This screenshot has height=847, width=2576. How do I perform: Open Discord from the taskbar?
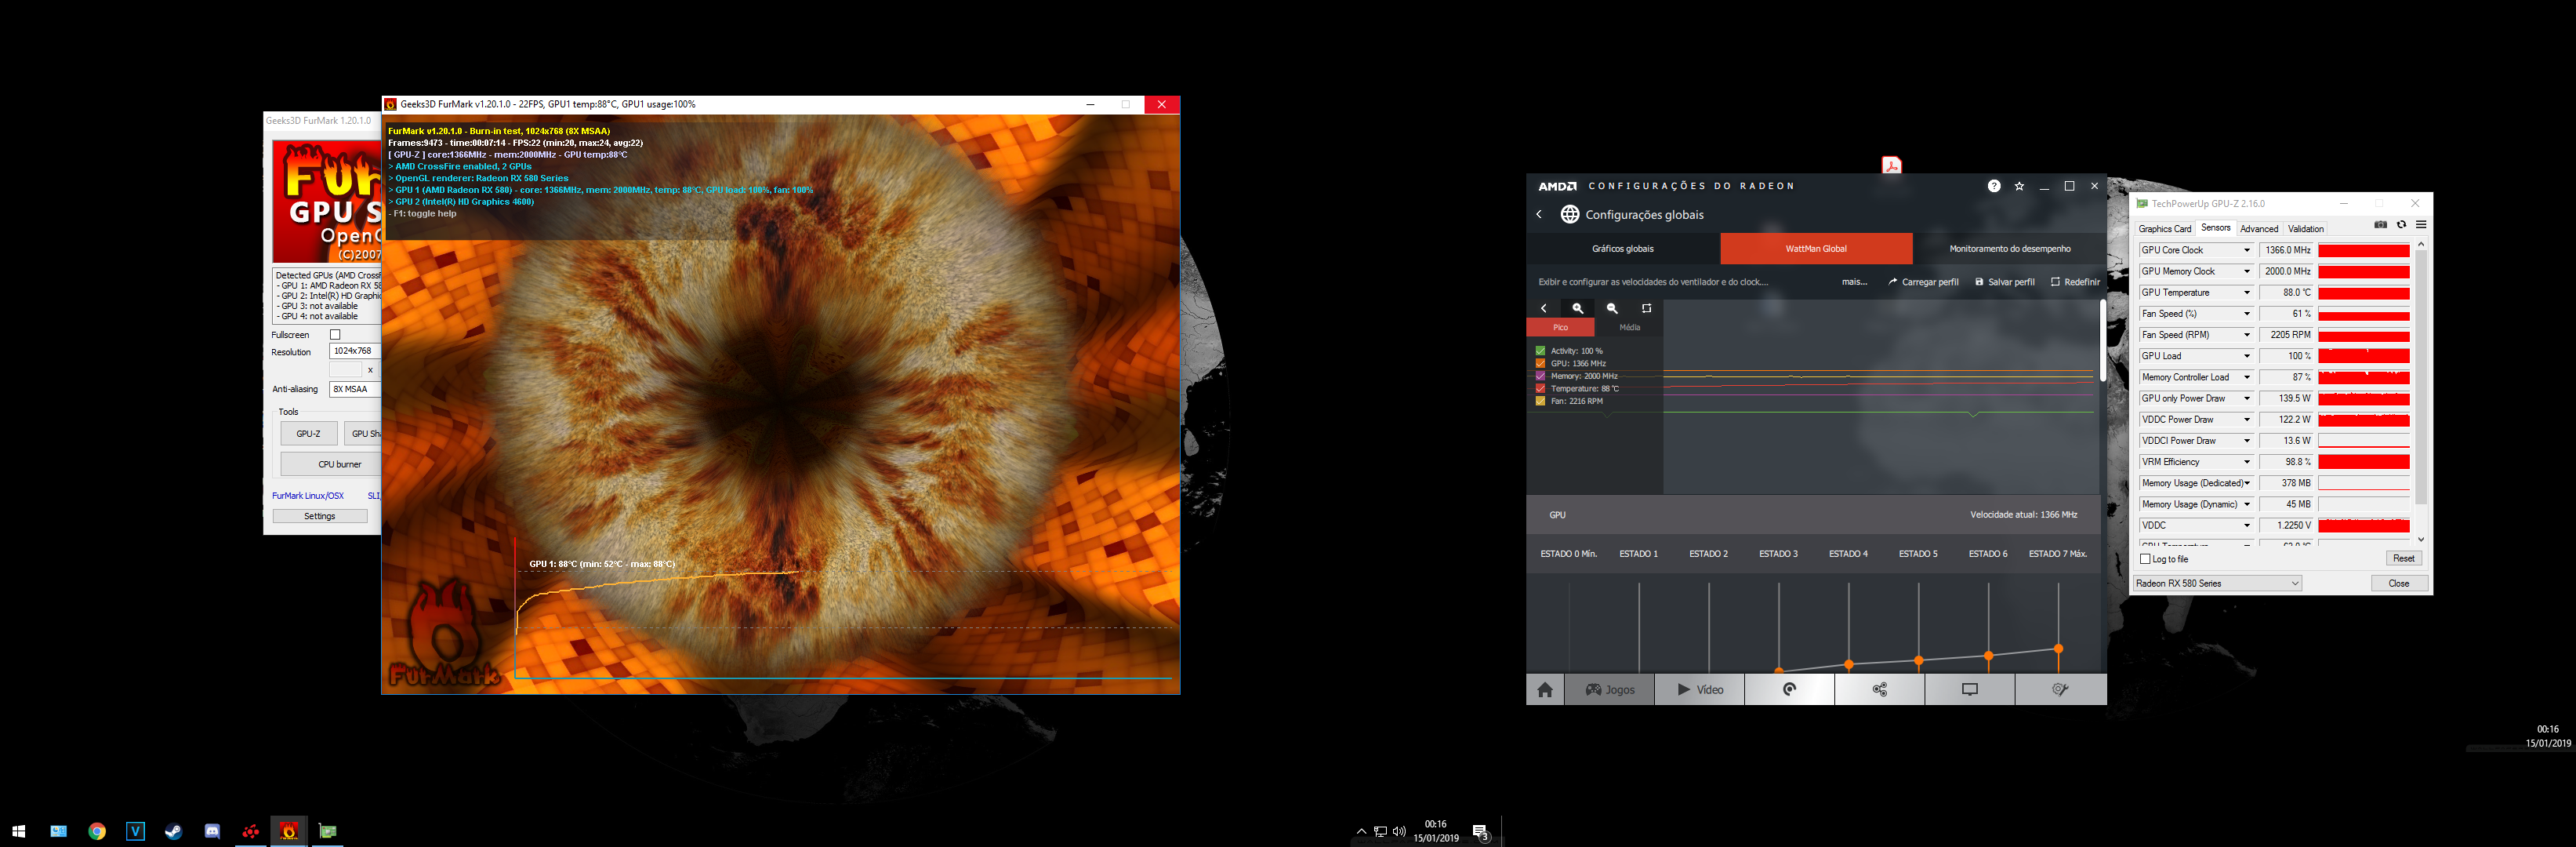212,831
